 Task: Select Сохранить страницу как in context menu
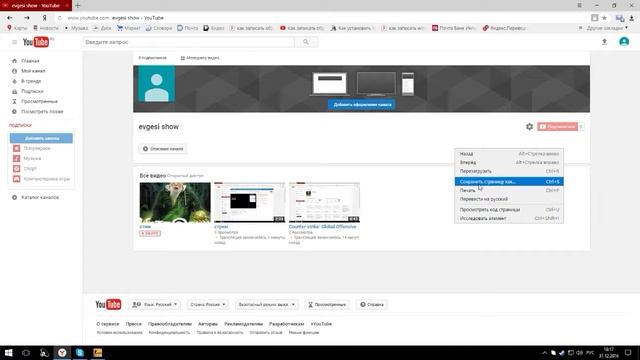point(509,182)
